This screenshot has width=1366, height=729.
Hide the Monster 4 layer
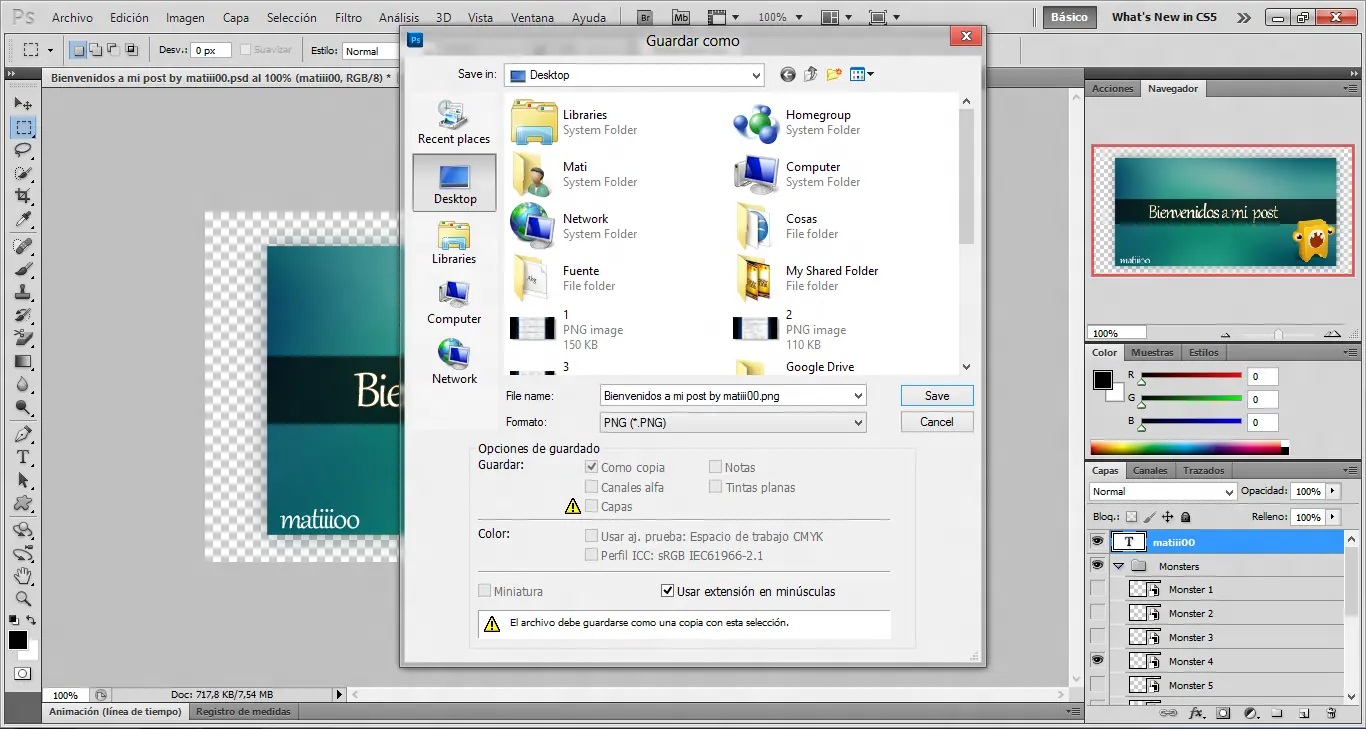[1098, 661]
